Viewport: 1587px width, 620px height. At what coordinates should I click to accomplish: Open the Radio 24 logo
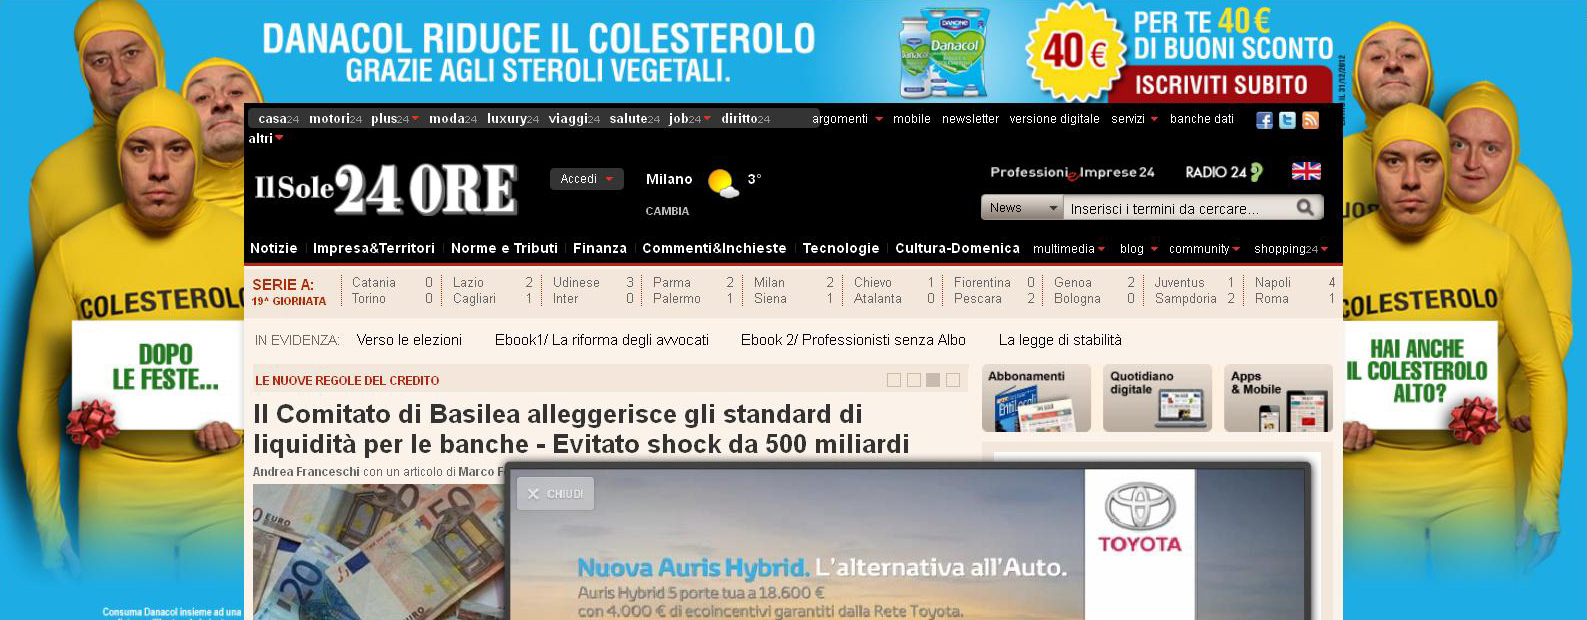(1224, 172)
